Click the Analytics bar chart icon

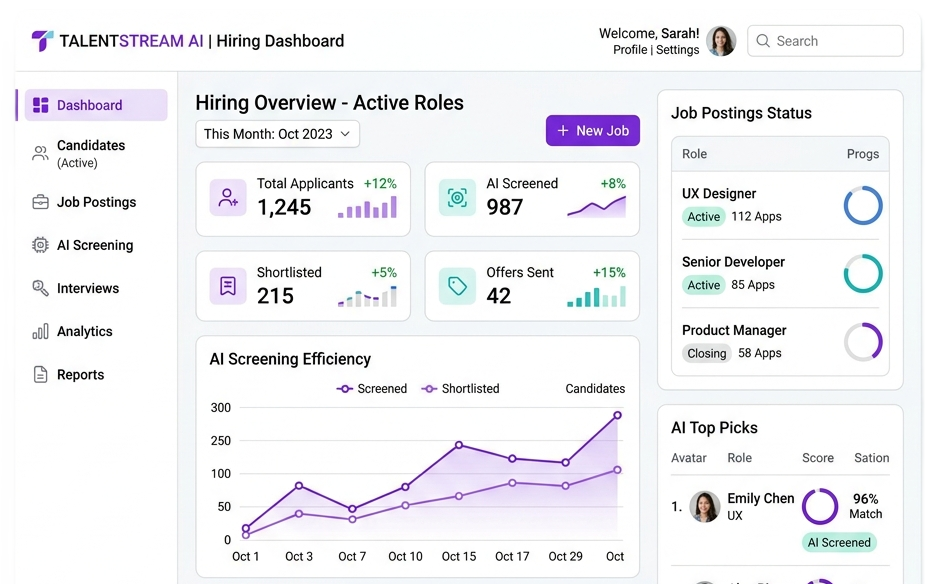40,332
